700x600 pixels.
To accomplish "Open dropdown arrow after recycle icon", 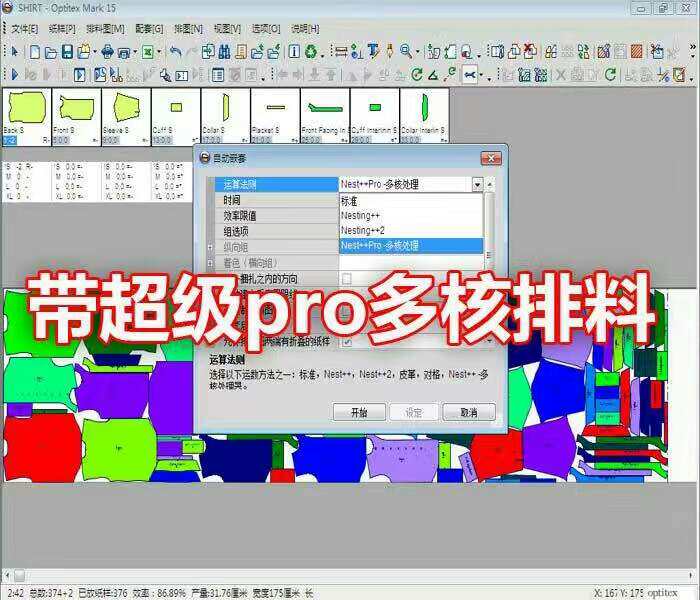I will click(322, 55).
